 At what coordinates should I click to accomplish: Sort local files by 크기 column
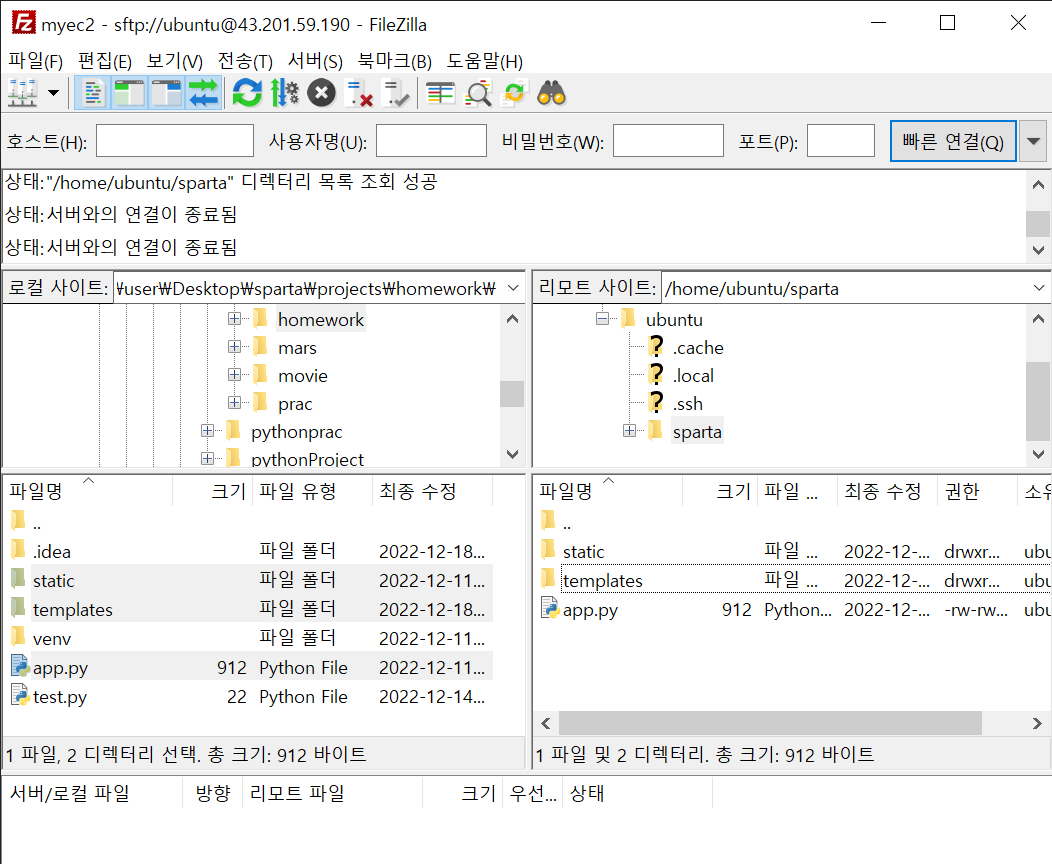tap(213, 491)
